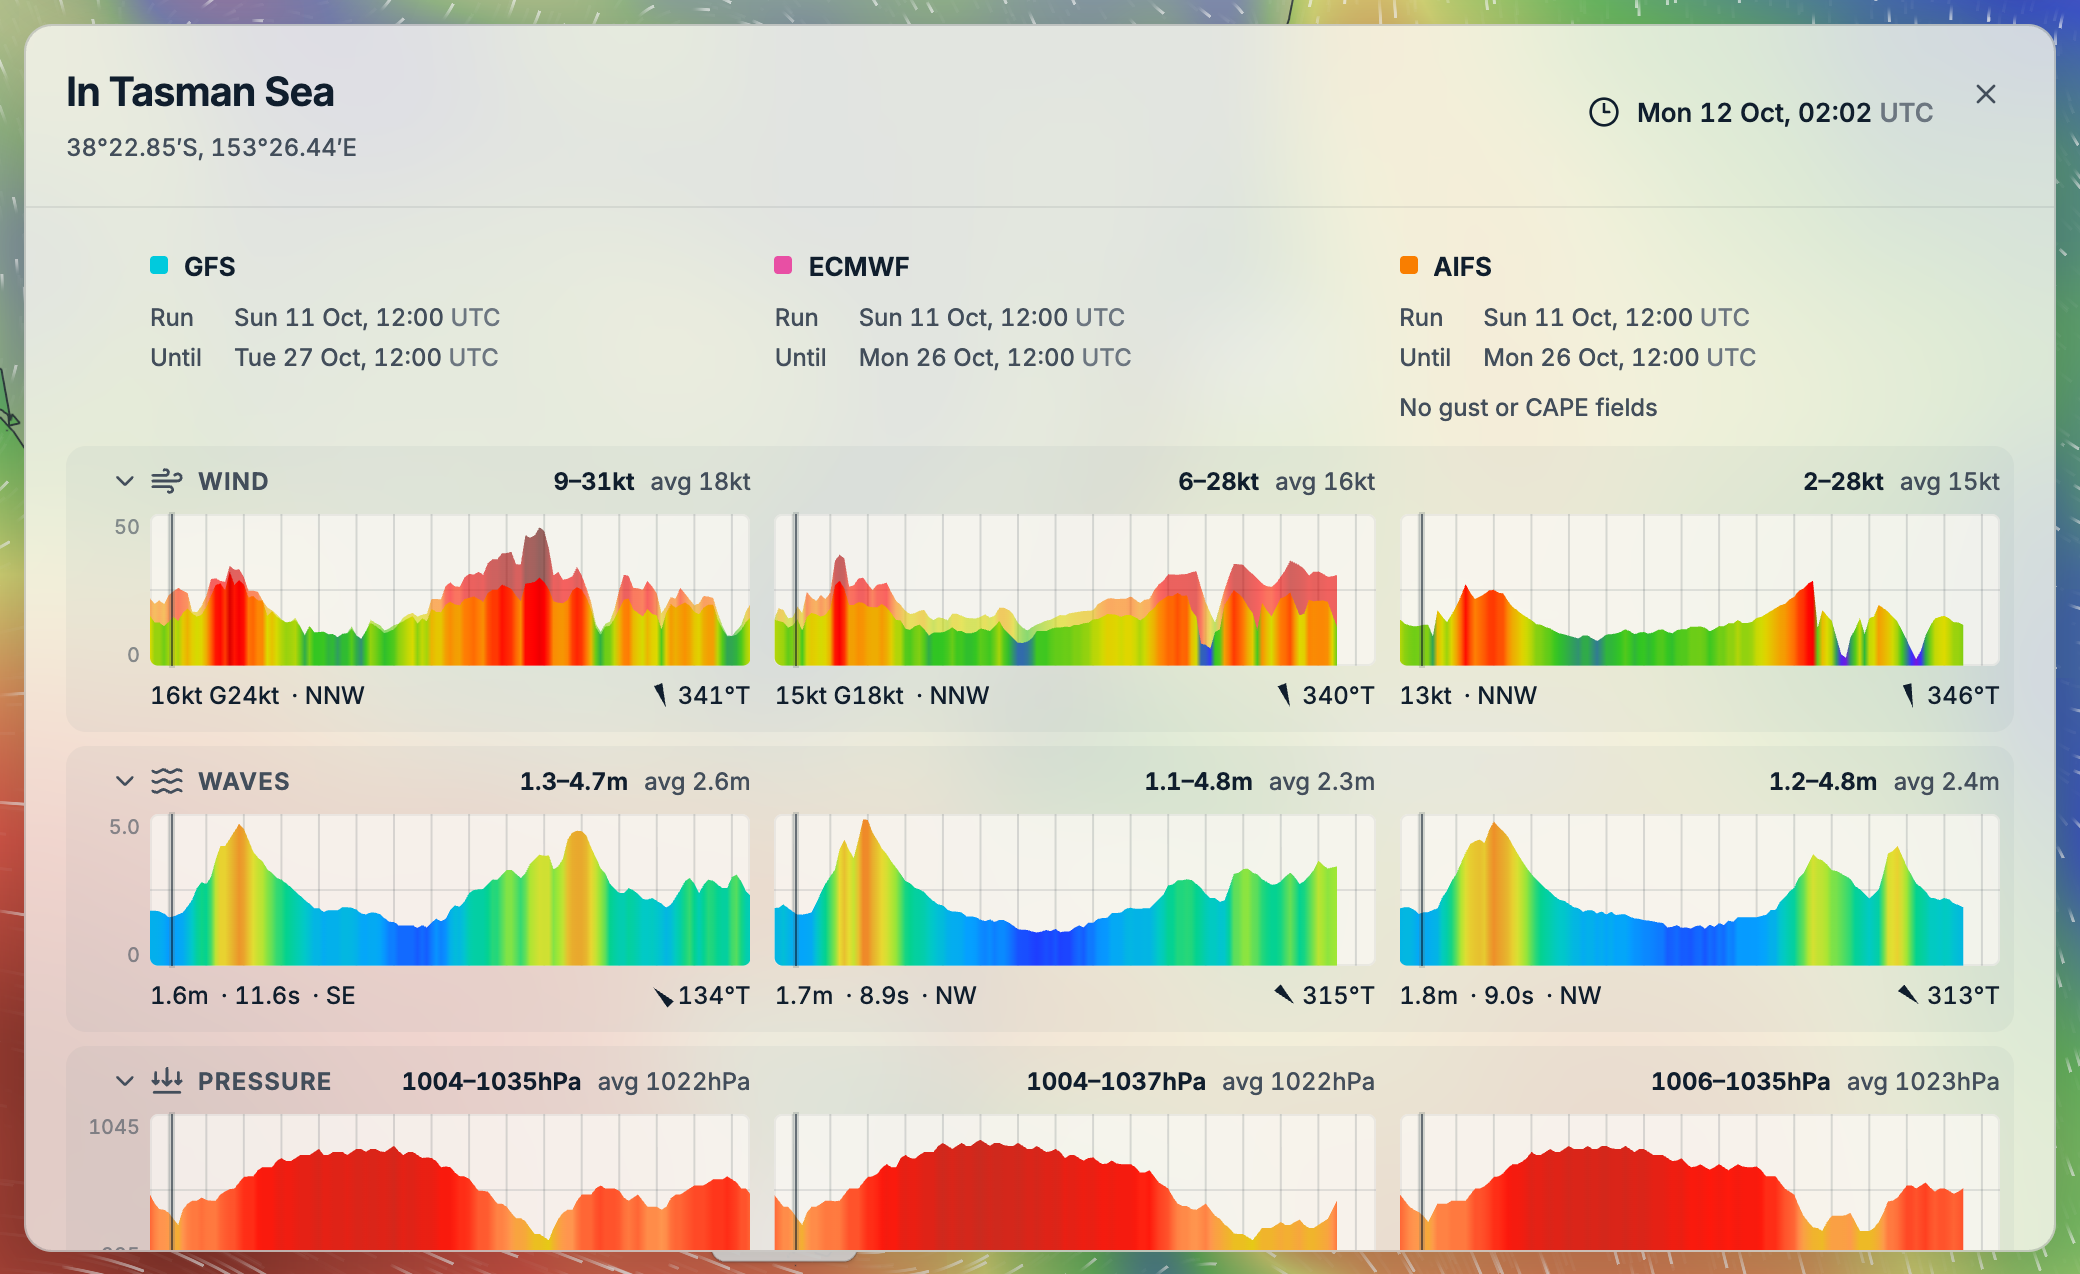Click the '9–31kt avg 18kt' wind range
This screenshot has height=1274, width=2080.
(652, 481)
